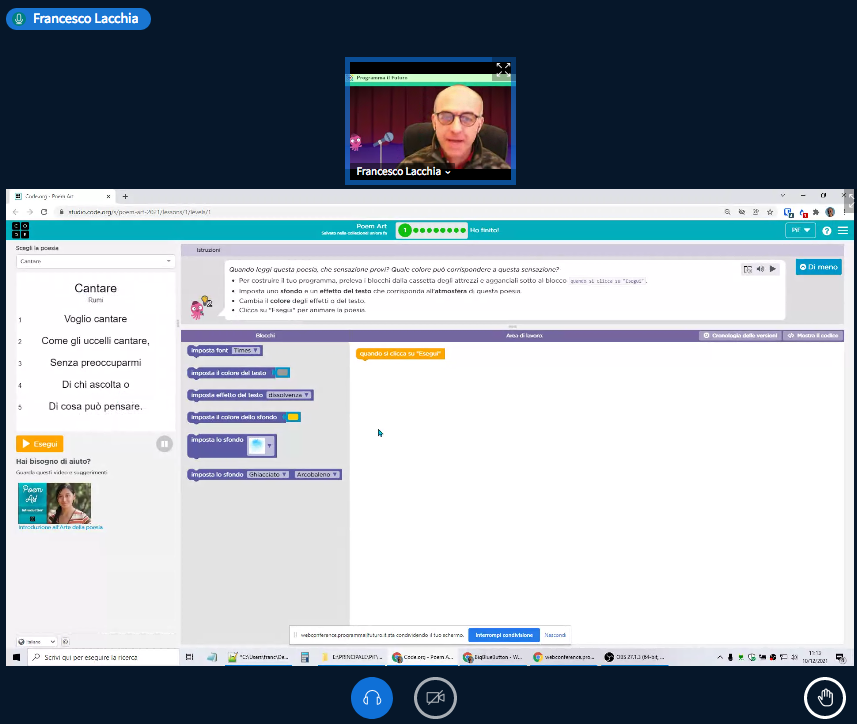The height and width of the screenshot is (724, 857).
Task: Click the octopus character hint lightbulb
Action: 206,300
